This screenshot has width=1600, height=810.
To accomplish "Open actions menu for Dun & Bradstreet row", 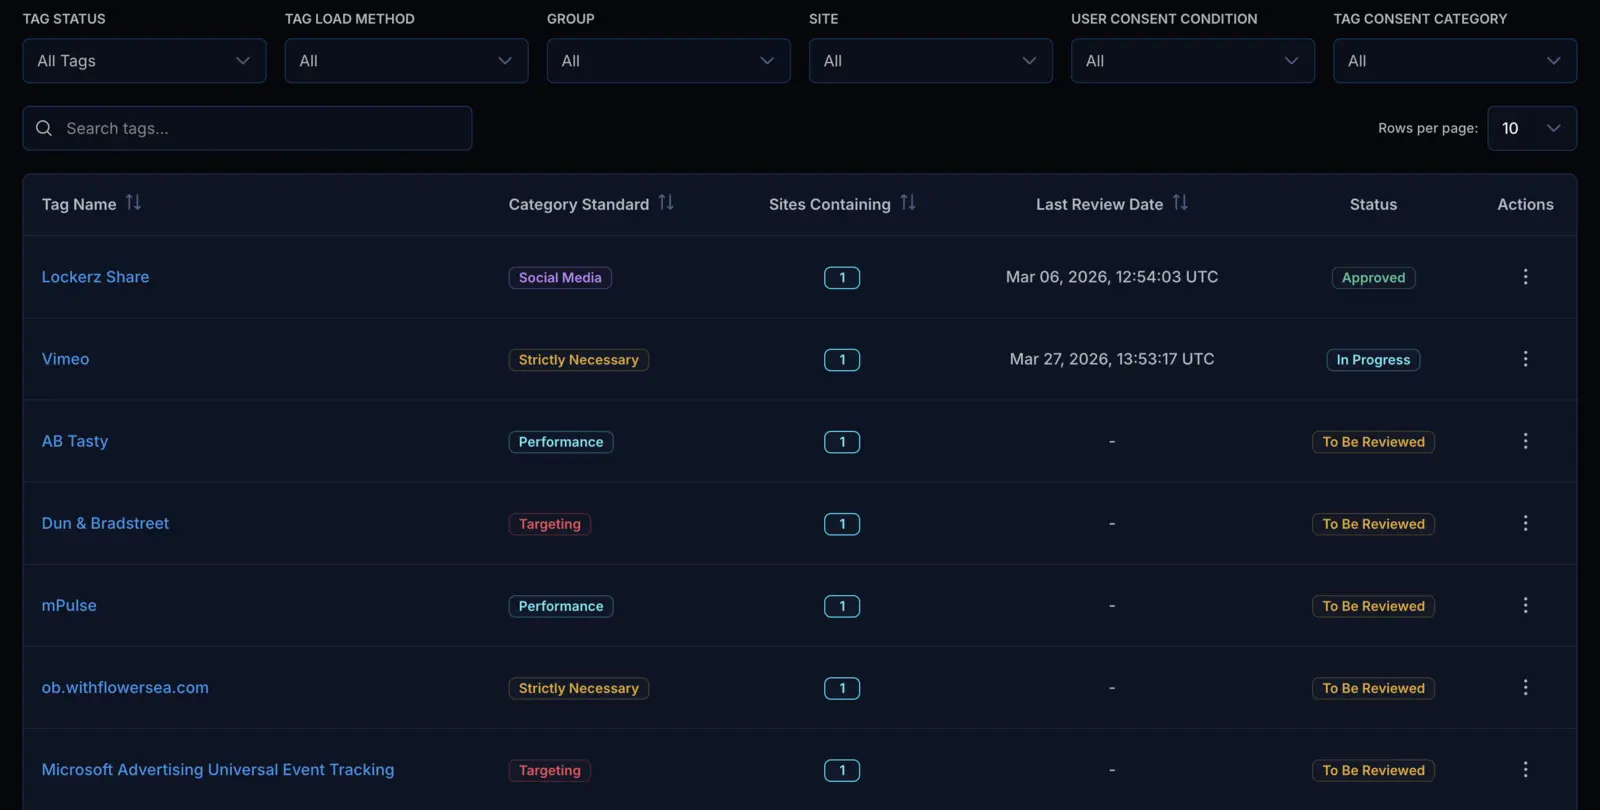I will pyautogui.click(x=1525, y=523).
